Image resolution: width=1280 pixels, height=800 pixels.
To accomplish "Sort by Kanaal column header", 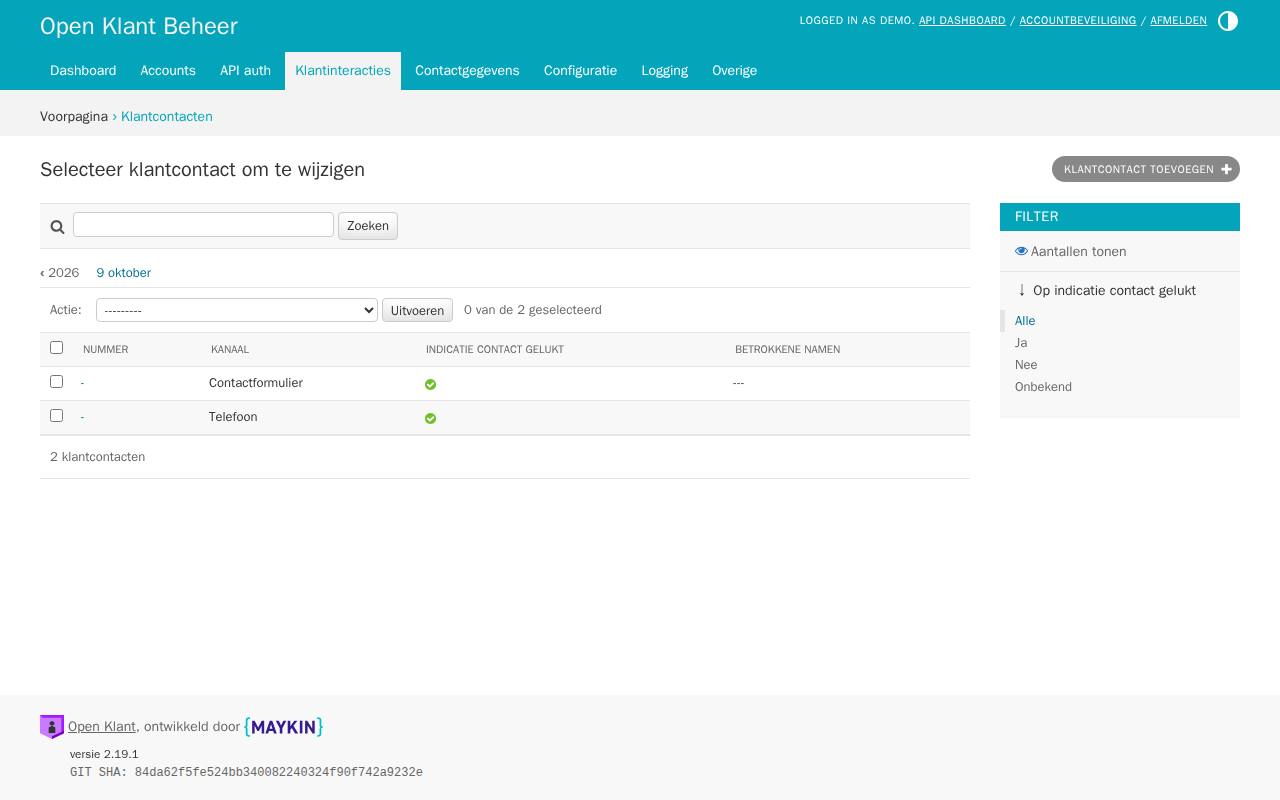I will click(230, 350).
